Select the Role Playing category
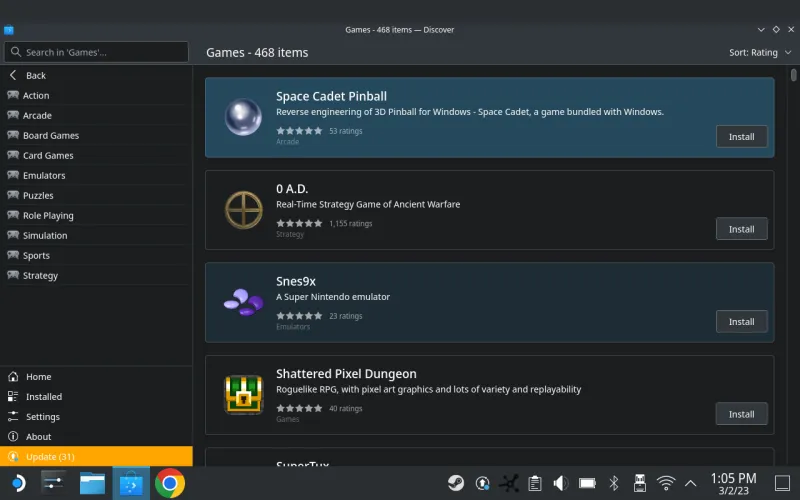This screenshot has height=500, width=800. (48, 215)
